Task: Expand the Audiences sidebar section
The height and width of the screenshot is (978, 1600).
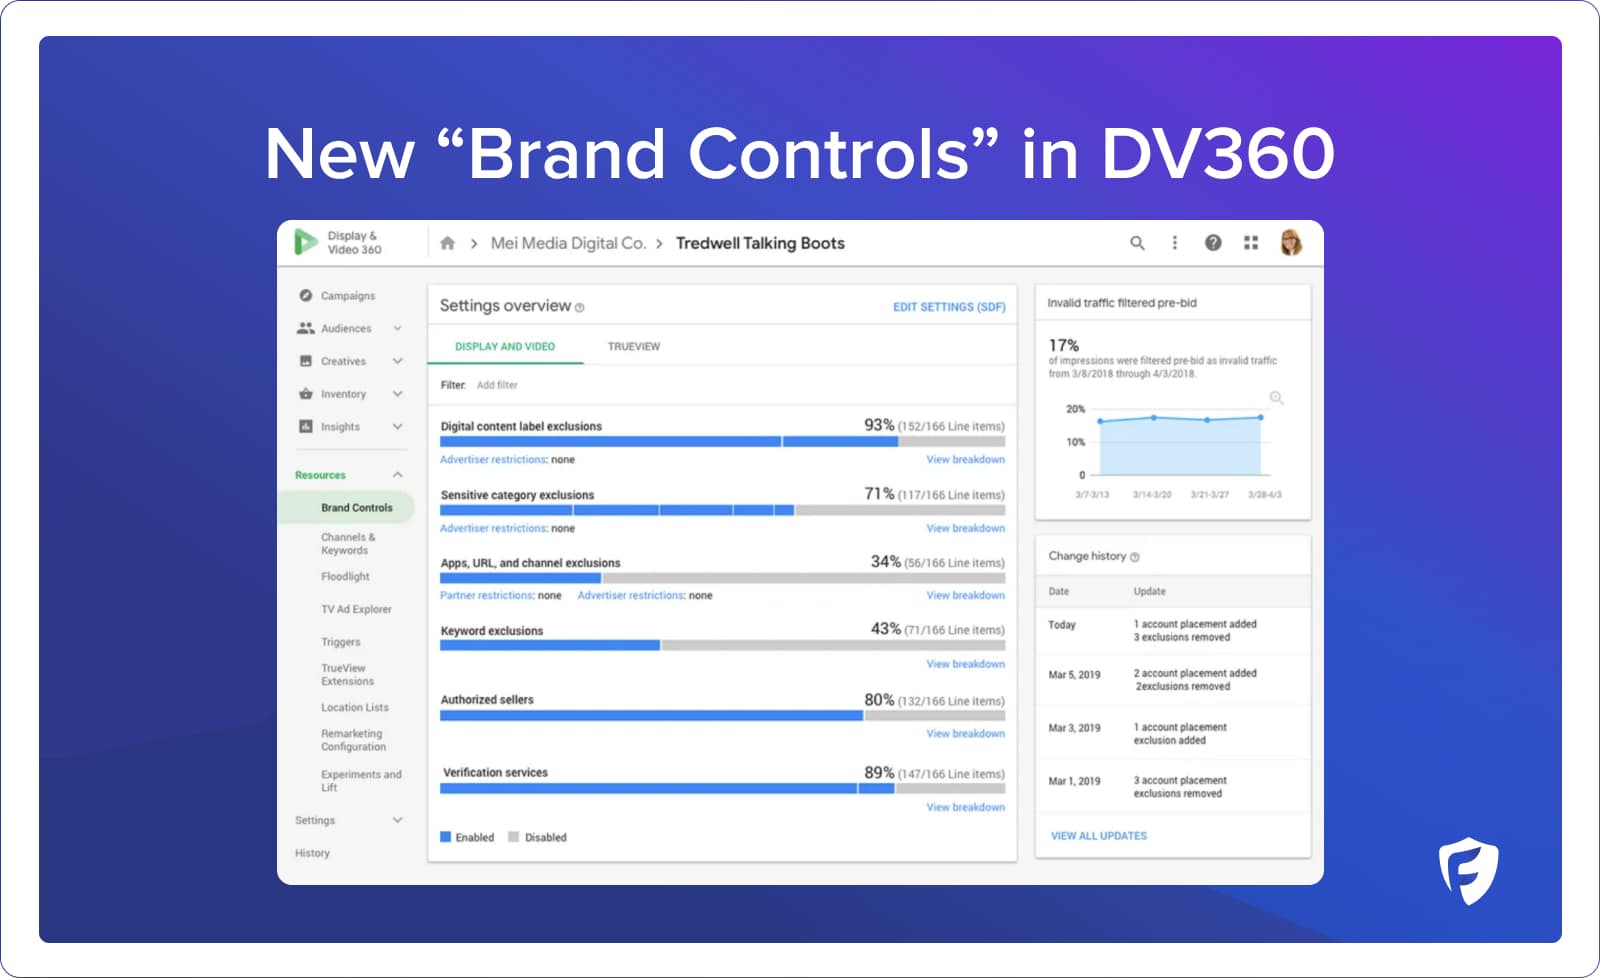Action: [x=397, y=328]
